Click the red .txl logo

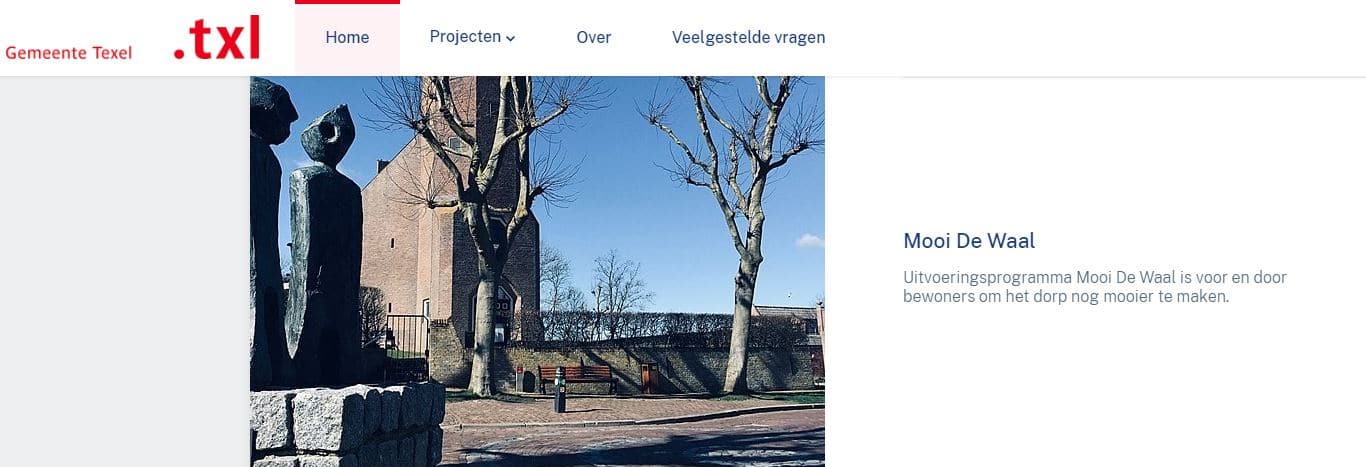(216, 38)
